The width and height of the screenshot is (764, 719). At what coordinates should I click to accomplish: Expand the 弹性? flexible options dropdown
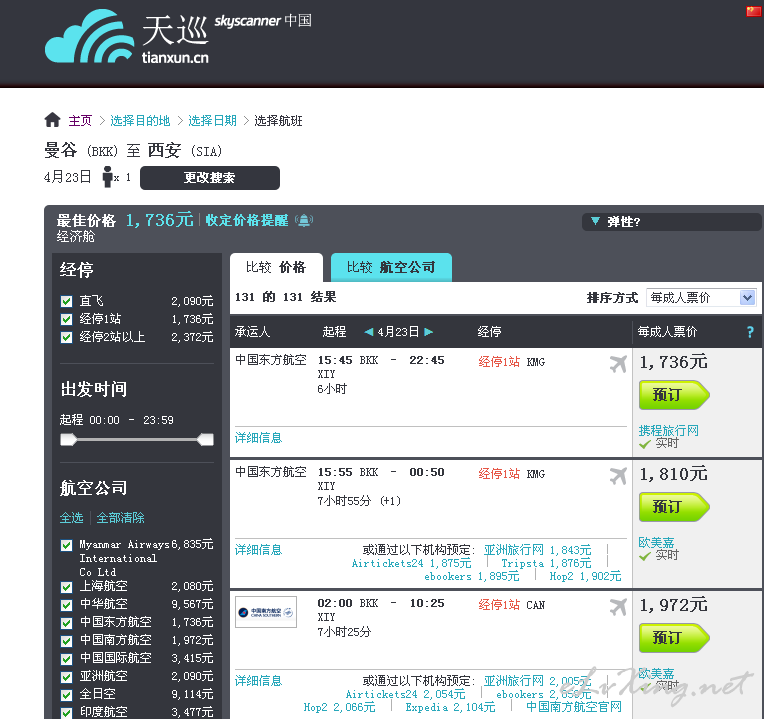(x=671, y=222)
